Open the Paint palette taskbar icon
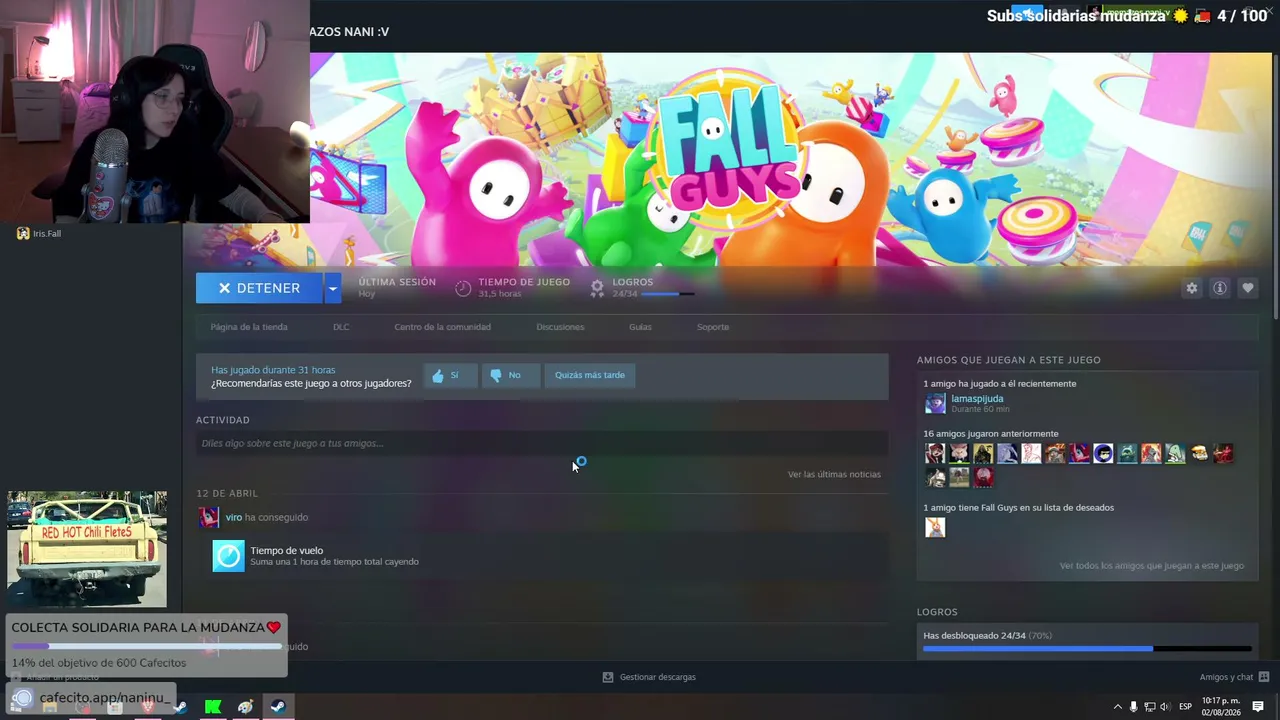 pyautogui.click(x=245, y=707)
